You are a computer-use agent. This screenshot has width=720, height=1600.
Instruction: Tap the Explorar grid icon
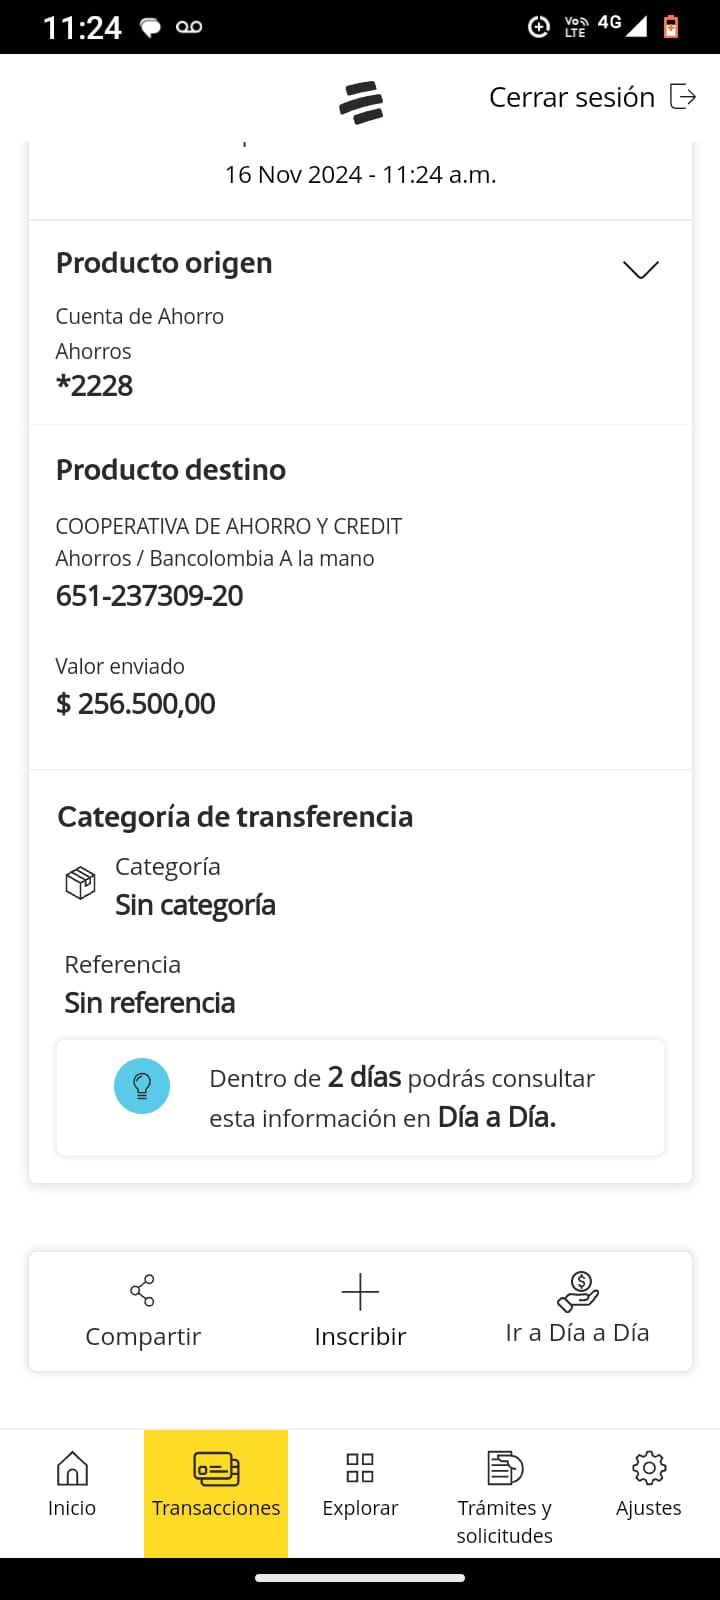coord(360,1468)
